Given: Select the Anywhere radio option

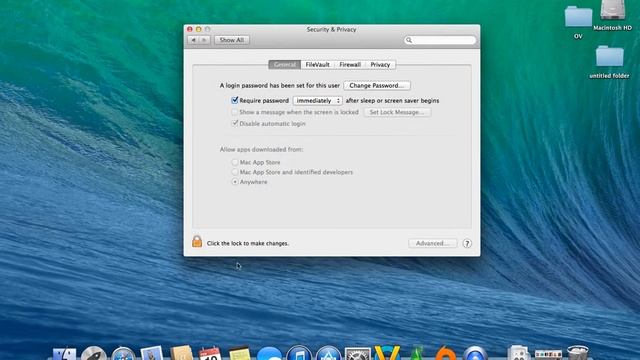Looking at the screenshot, I should click(235, 182).
